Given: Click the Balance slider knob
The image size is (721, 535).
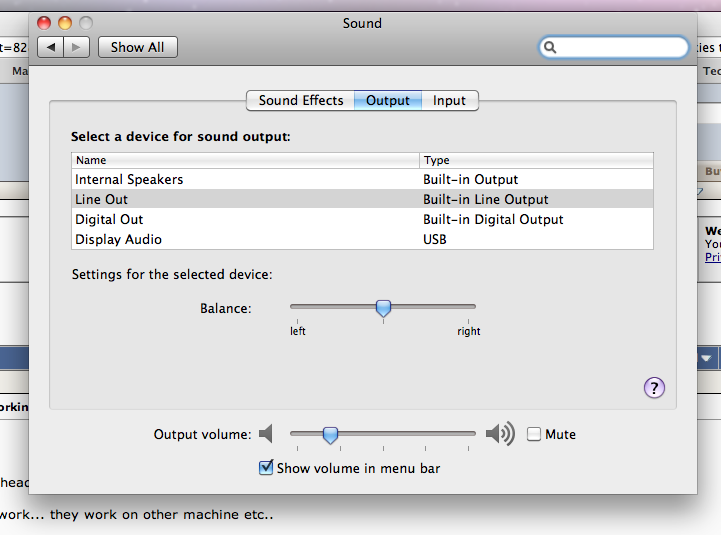Looking at the screenshot, I should (383, 308).
